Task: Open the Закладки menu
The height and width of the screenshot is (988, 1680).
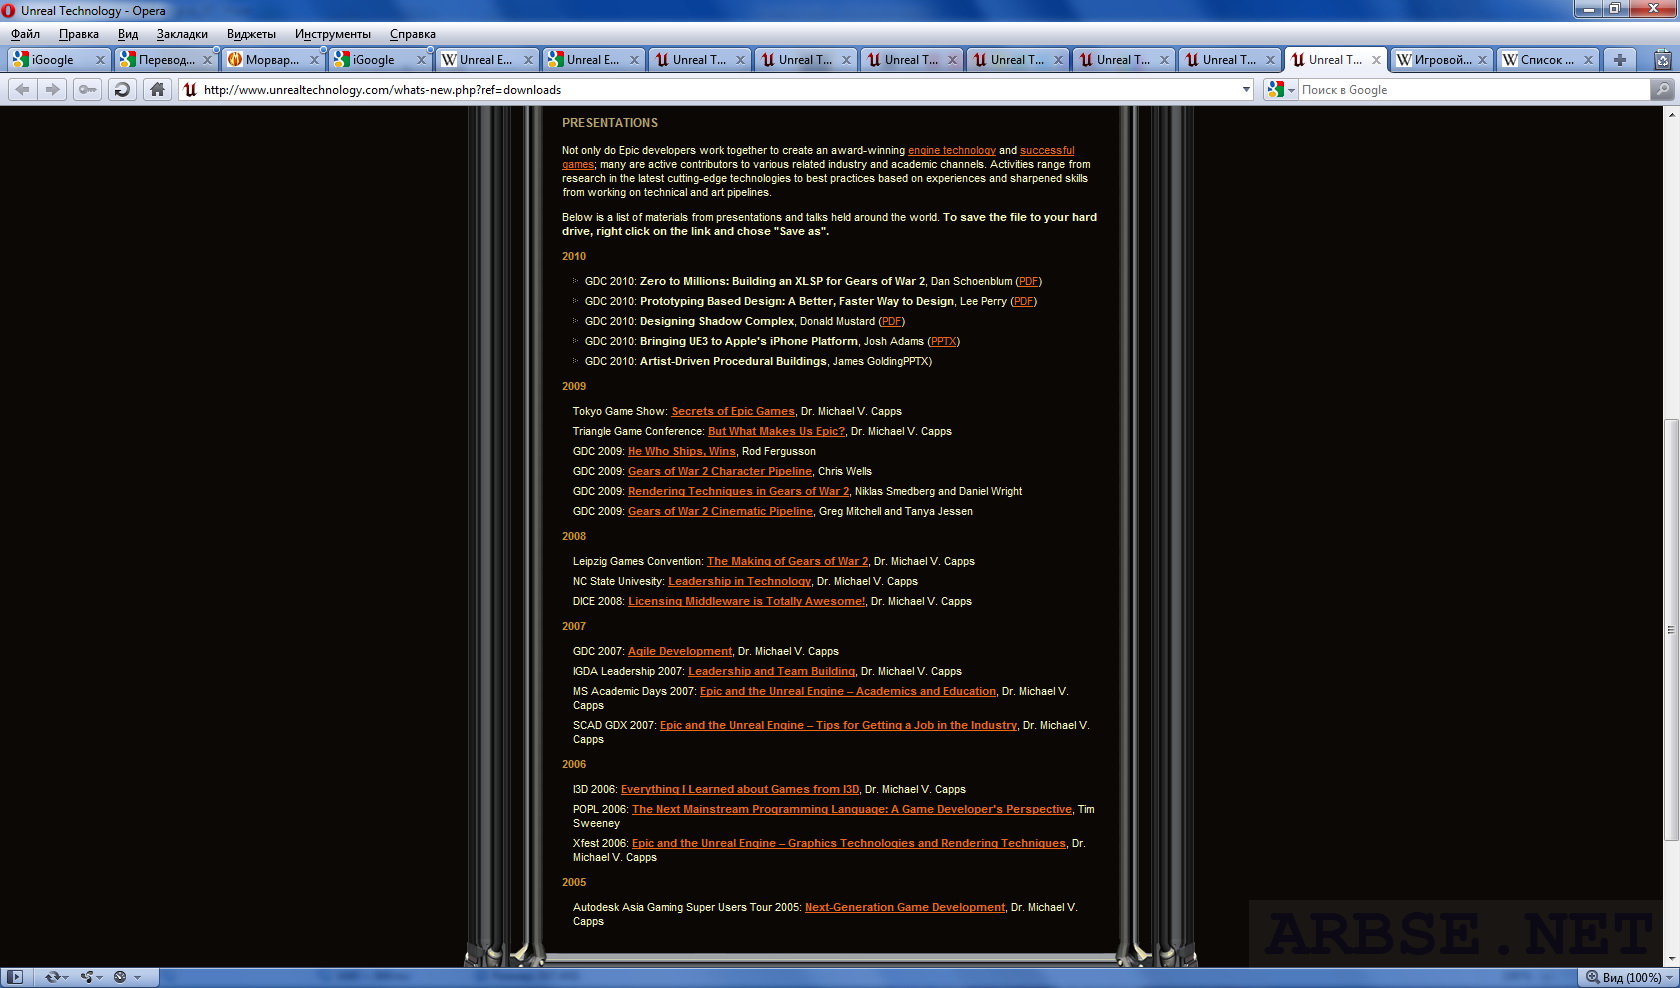Action: tap(182, 34)
